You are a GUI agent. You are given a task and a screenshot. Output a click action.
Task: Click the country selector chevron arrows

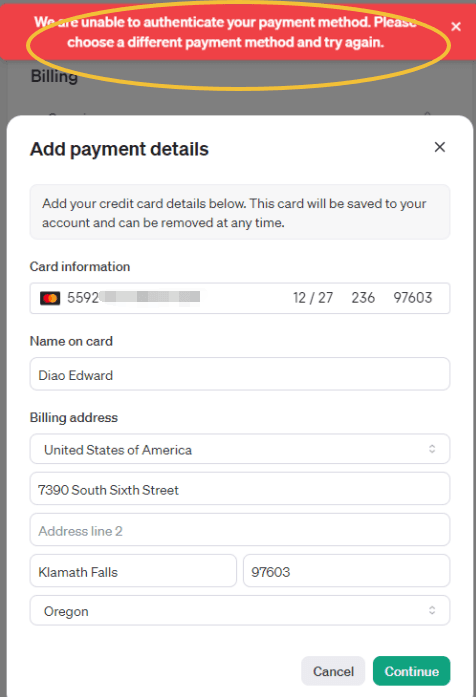coord(432,449)
